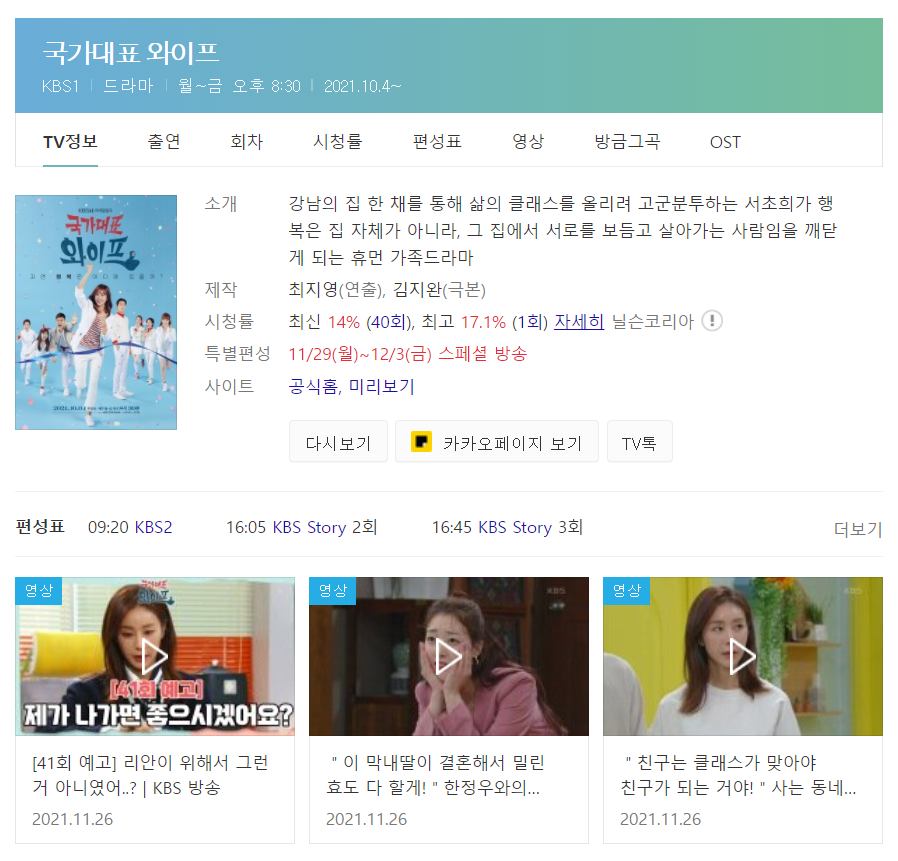898x861 pixels.
Task: Open the OST tab
Action: click(x=726, y=142)
